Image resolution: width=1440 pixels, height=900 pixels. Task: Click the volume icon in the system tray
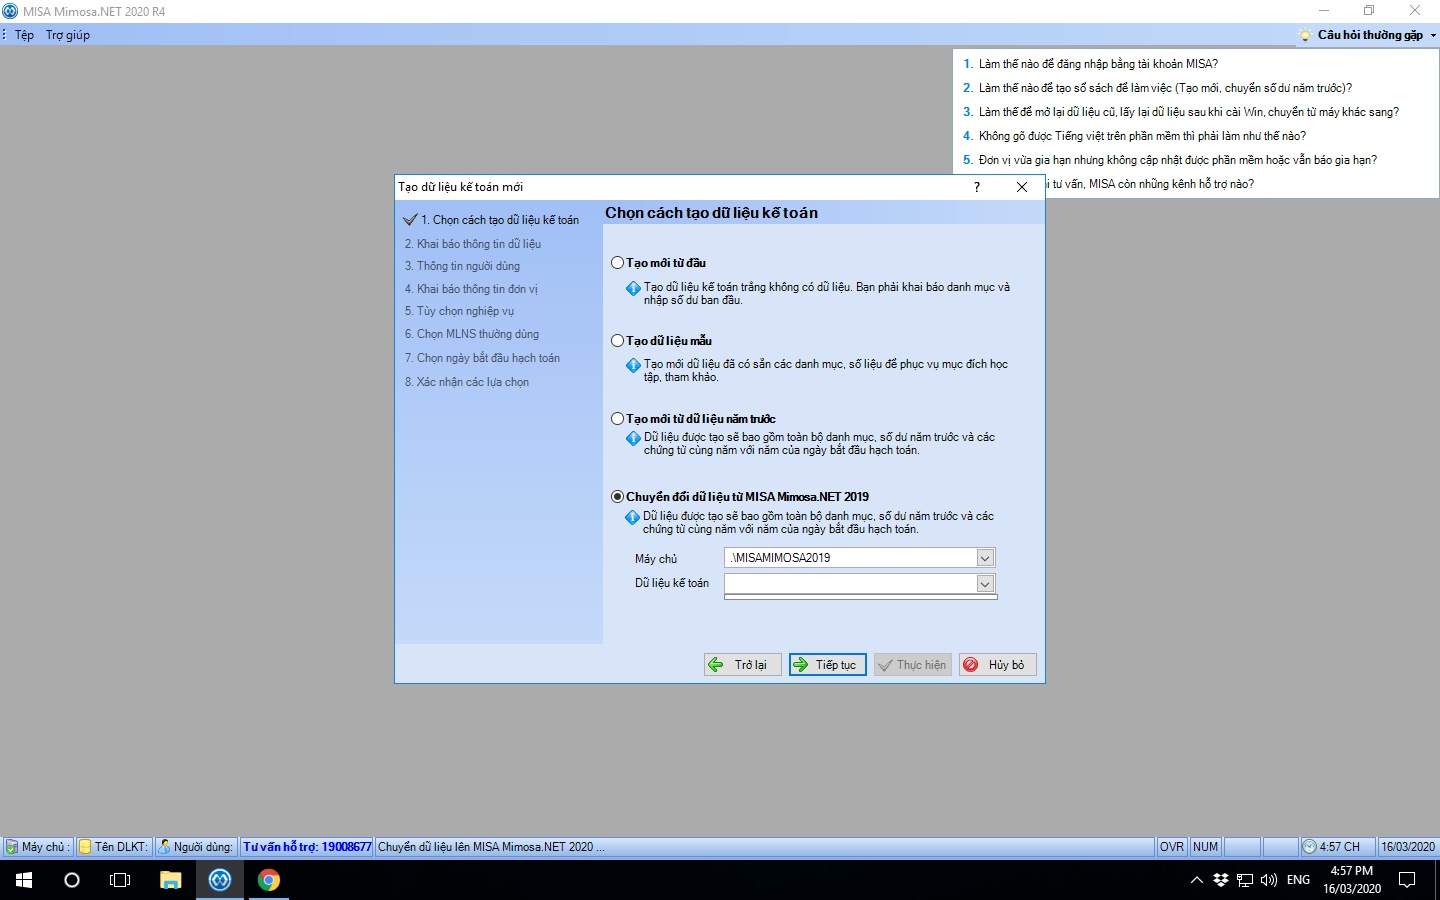click(1269, 880)
